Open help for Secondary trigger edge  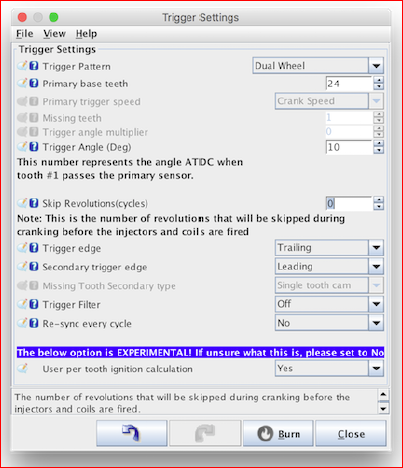click(34, 266)
